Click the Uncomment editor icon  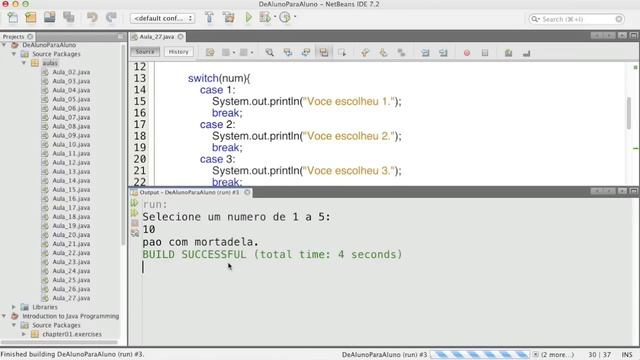pyautogui.click(x=527, y=53)
